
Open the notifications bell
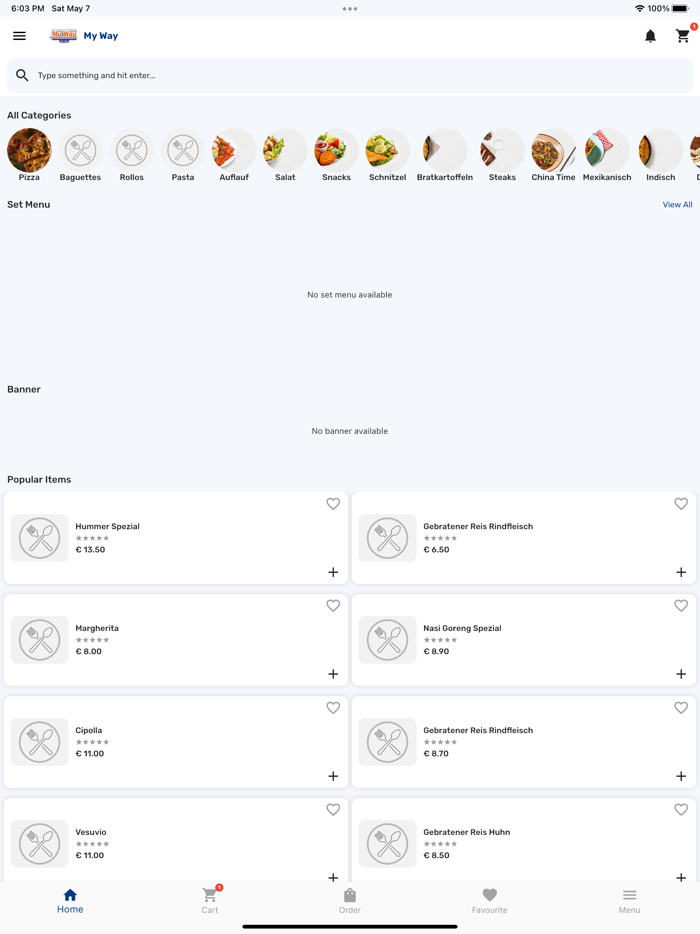click(x=650, y=36)
